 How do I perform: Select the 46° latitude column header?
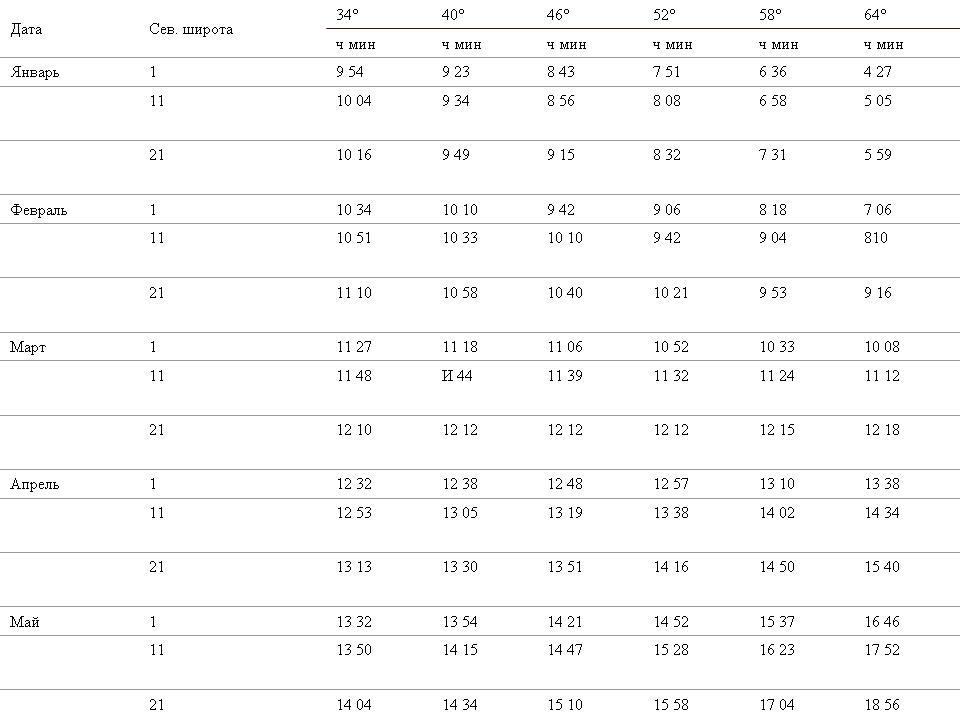[558, 15]
